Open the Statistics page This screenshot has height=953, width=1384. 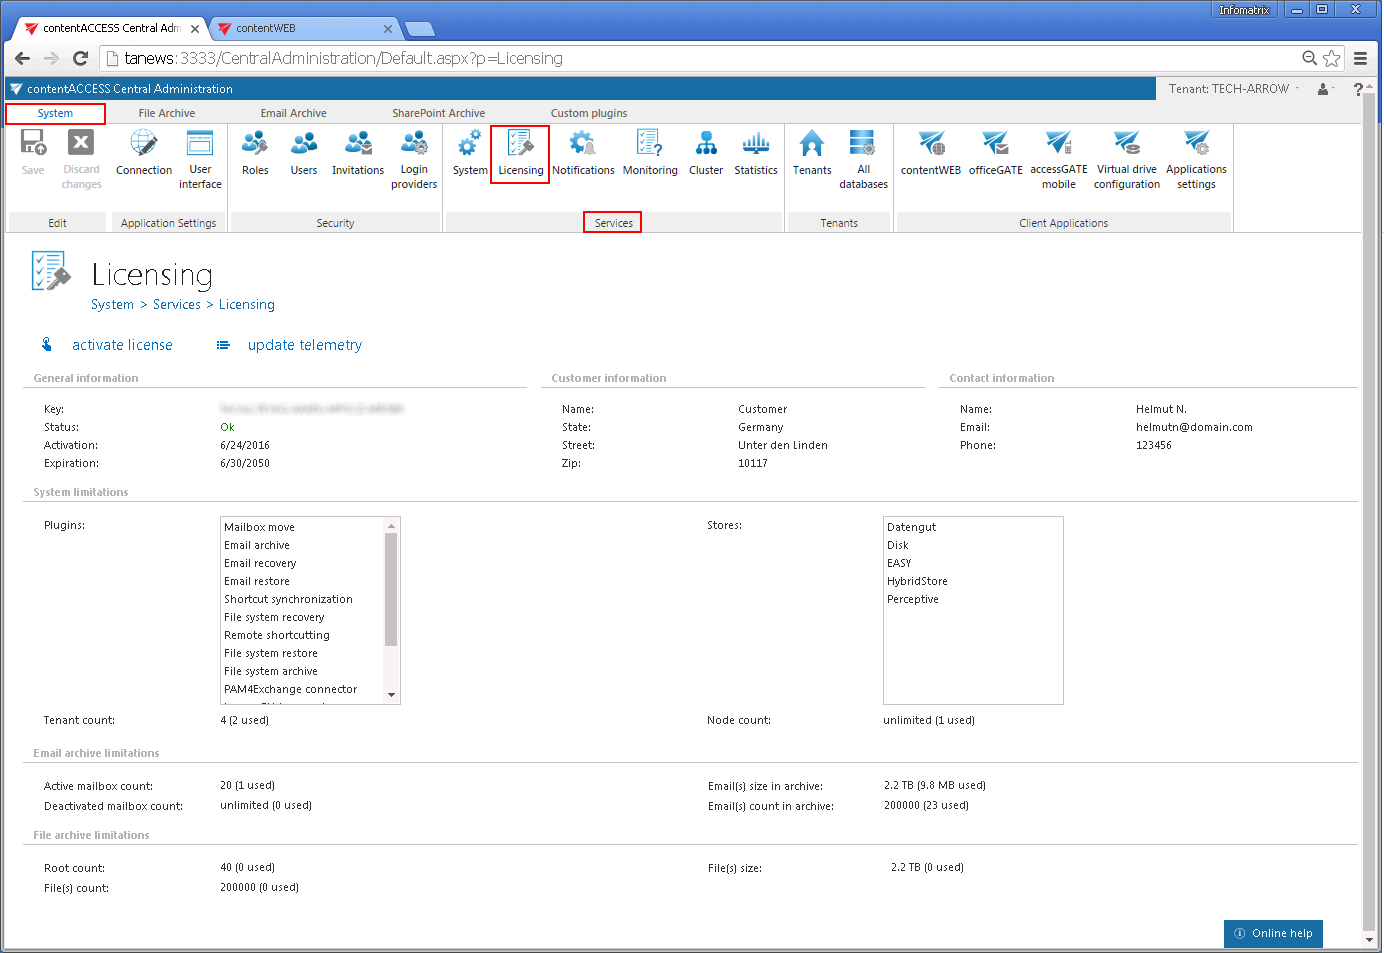click(x=756, y=152)
